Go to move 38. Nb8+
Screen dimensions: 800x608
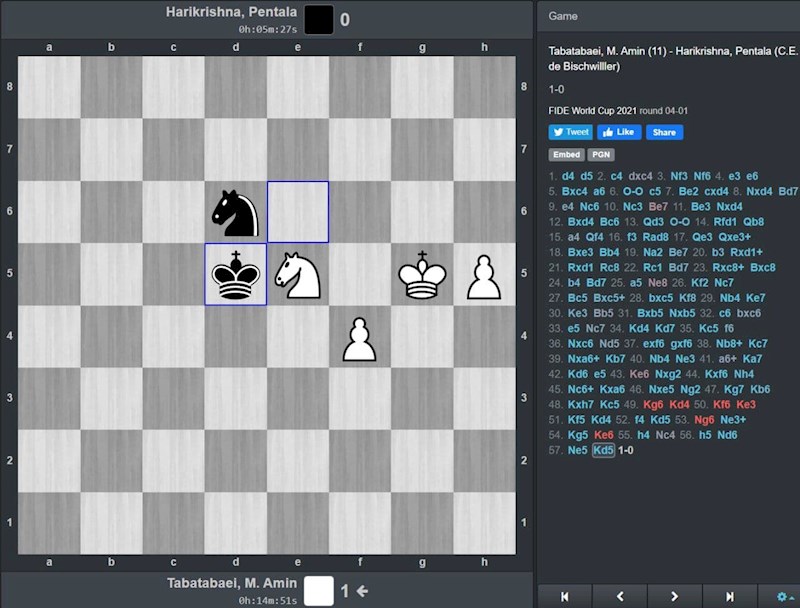pyautogui.click(x=730, y=344)
